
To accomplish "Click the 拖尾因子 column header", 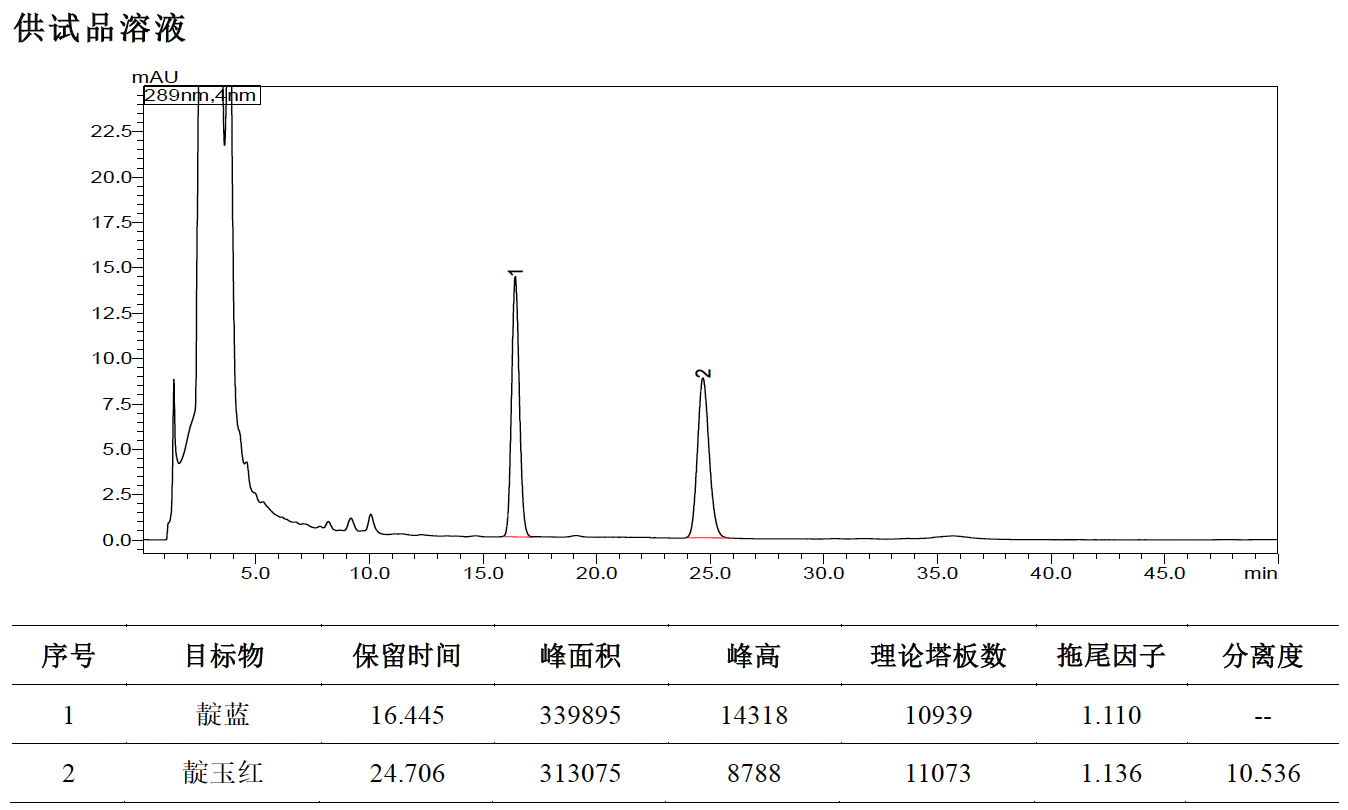I will click(x=1111, y=656).
